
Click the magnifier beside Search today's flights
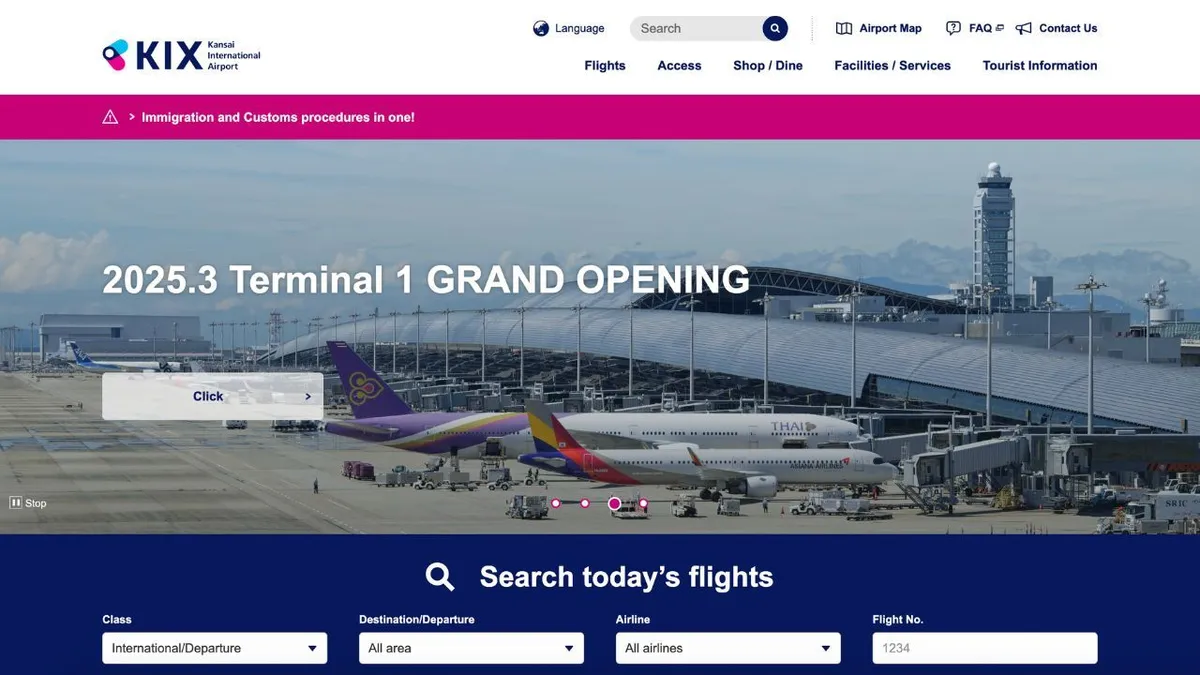(x=440, y=577)
